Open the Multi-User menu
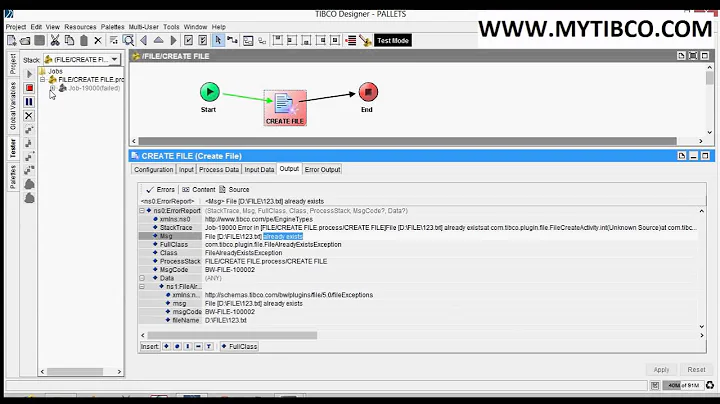The height and width of the screenshot is (404, 720). tap(144, 27)
